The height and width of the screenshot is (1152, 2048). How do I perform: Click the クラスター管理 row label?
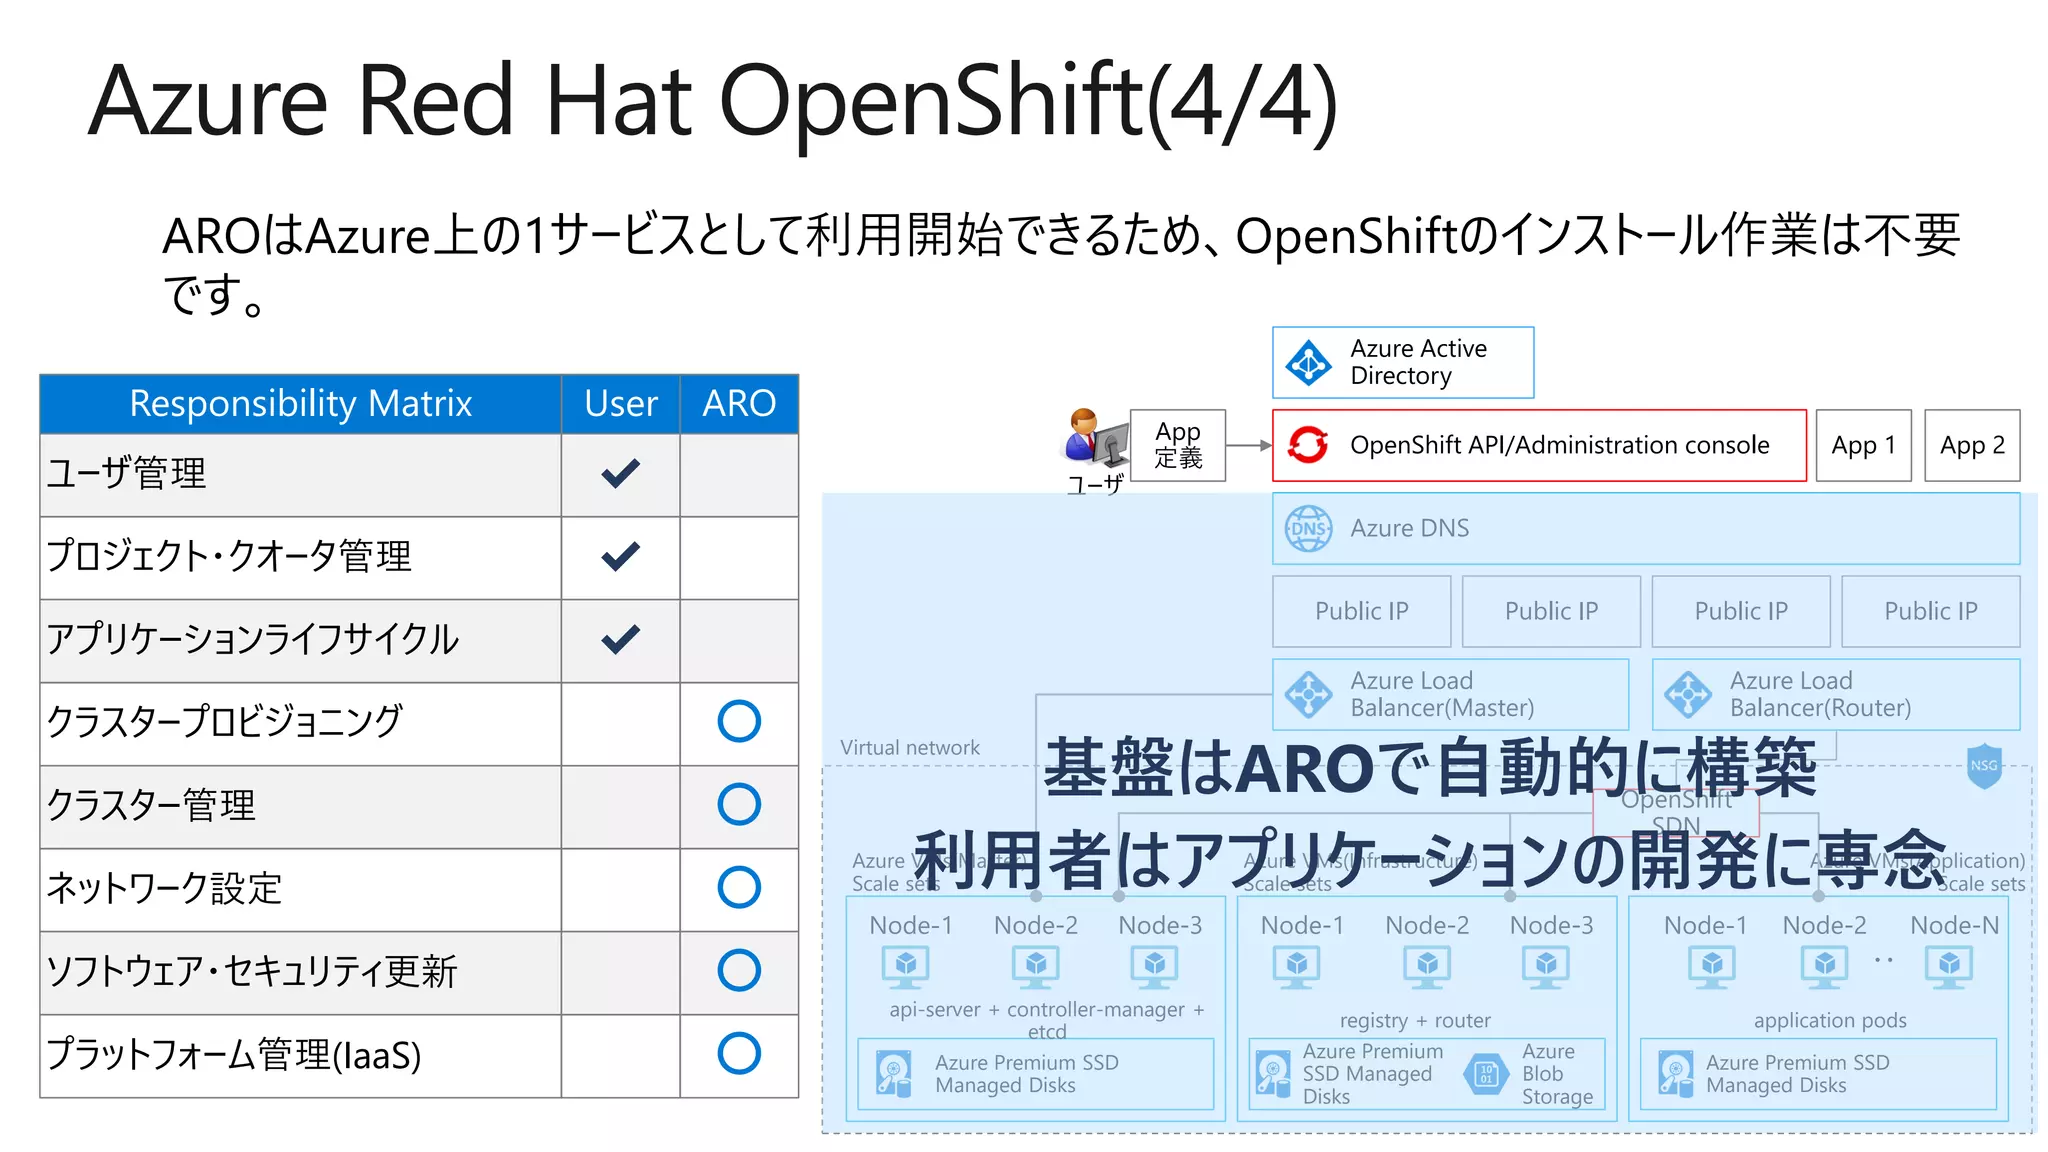[151, 804]
